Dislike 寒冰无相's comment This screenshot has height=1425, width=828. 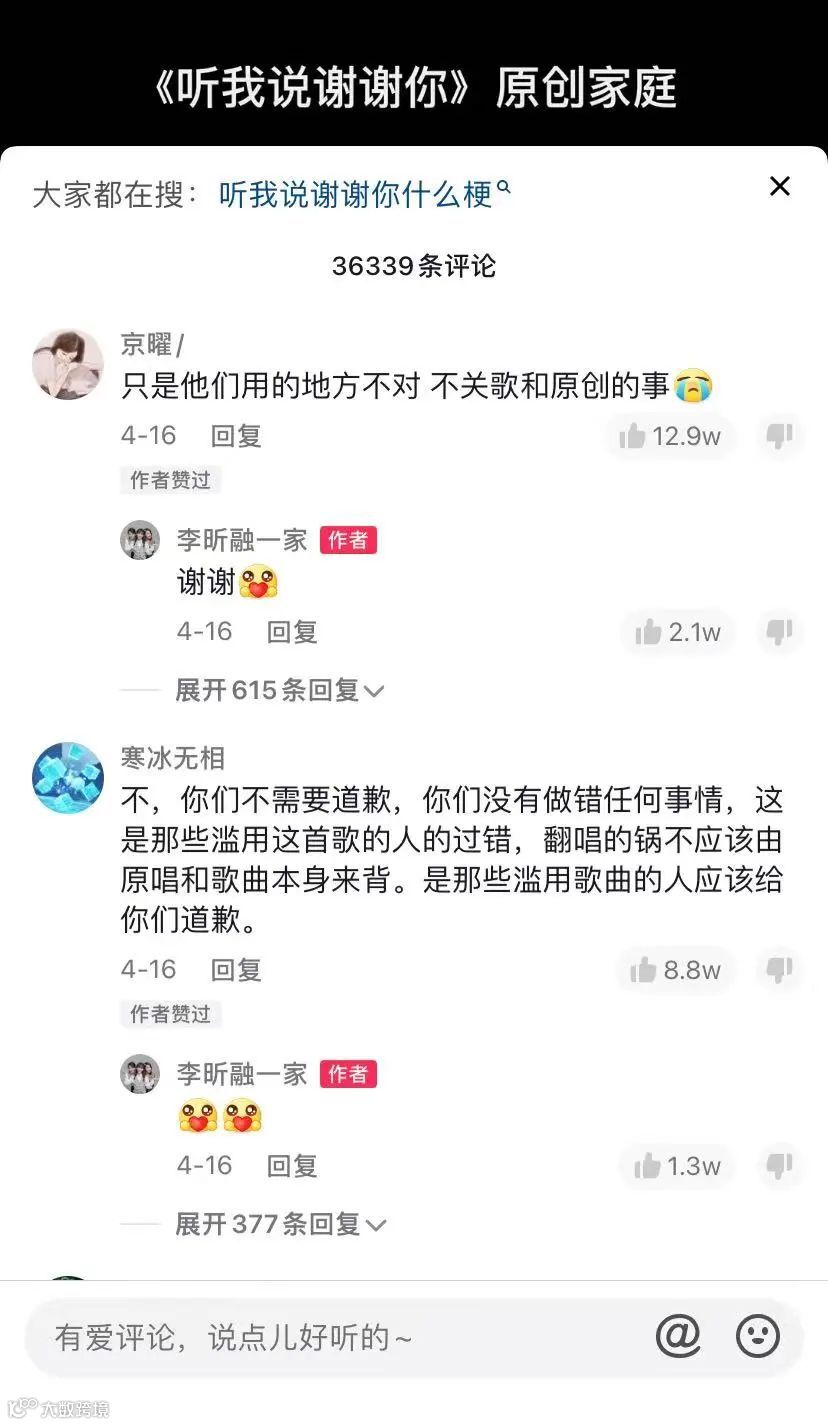[x=779, y=970]
